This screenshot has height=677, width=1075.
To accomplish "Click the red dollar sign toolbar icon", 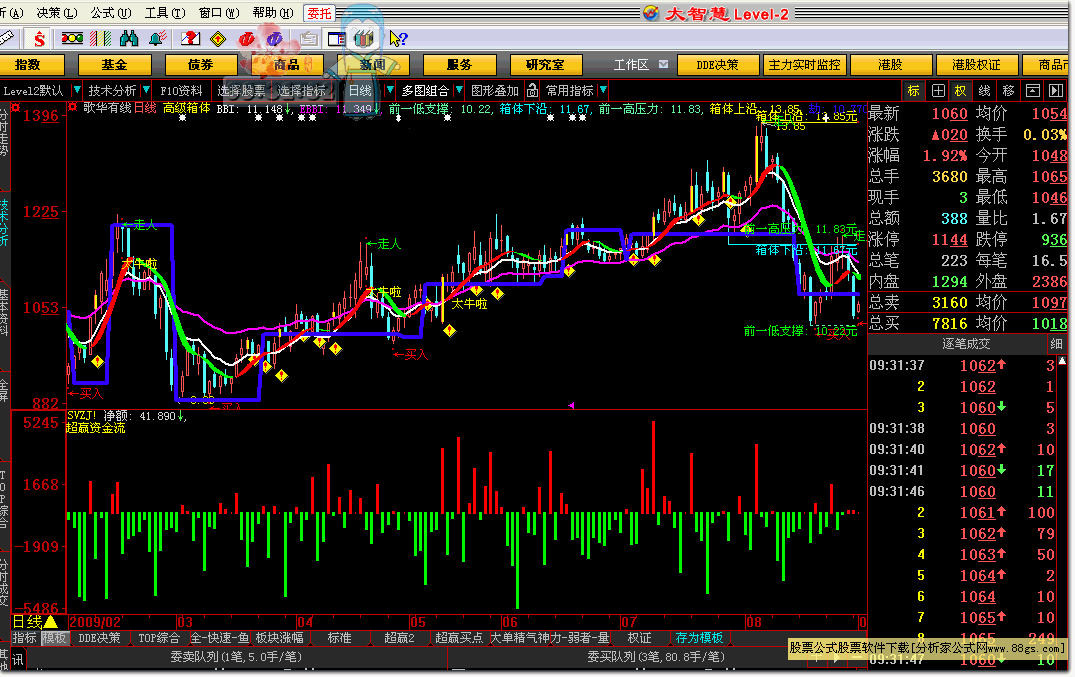I will coord(39,39).
